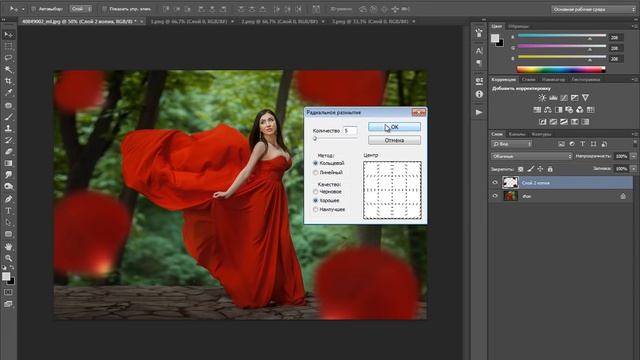Screen dimensions: 640x360
Task: Click the color spectrum ramp
Action: point(561,69)
